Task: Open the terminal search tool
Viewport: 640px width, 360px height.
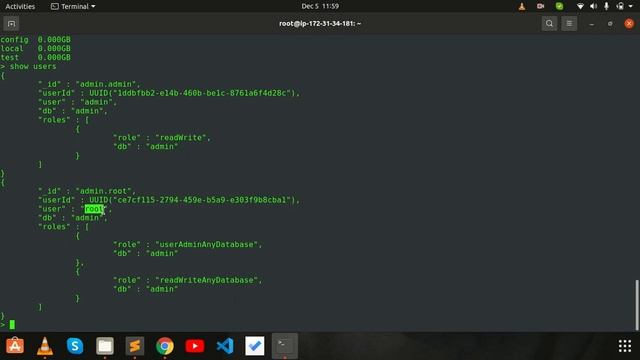Action: click(x=549, y=24)
